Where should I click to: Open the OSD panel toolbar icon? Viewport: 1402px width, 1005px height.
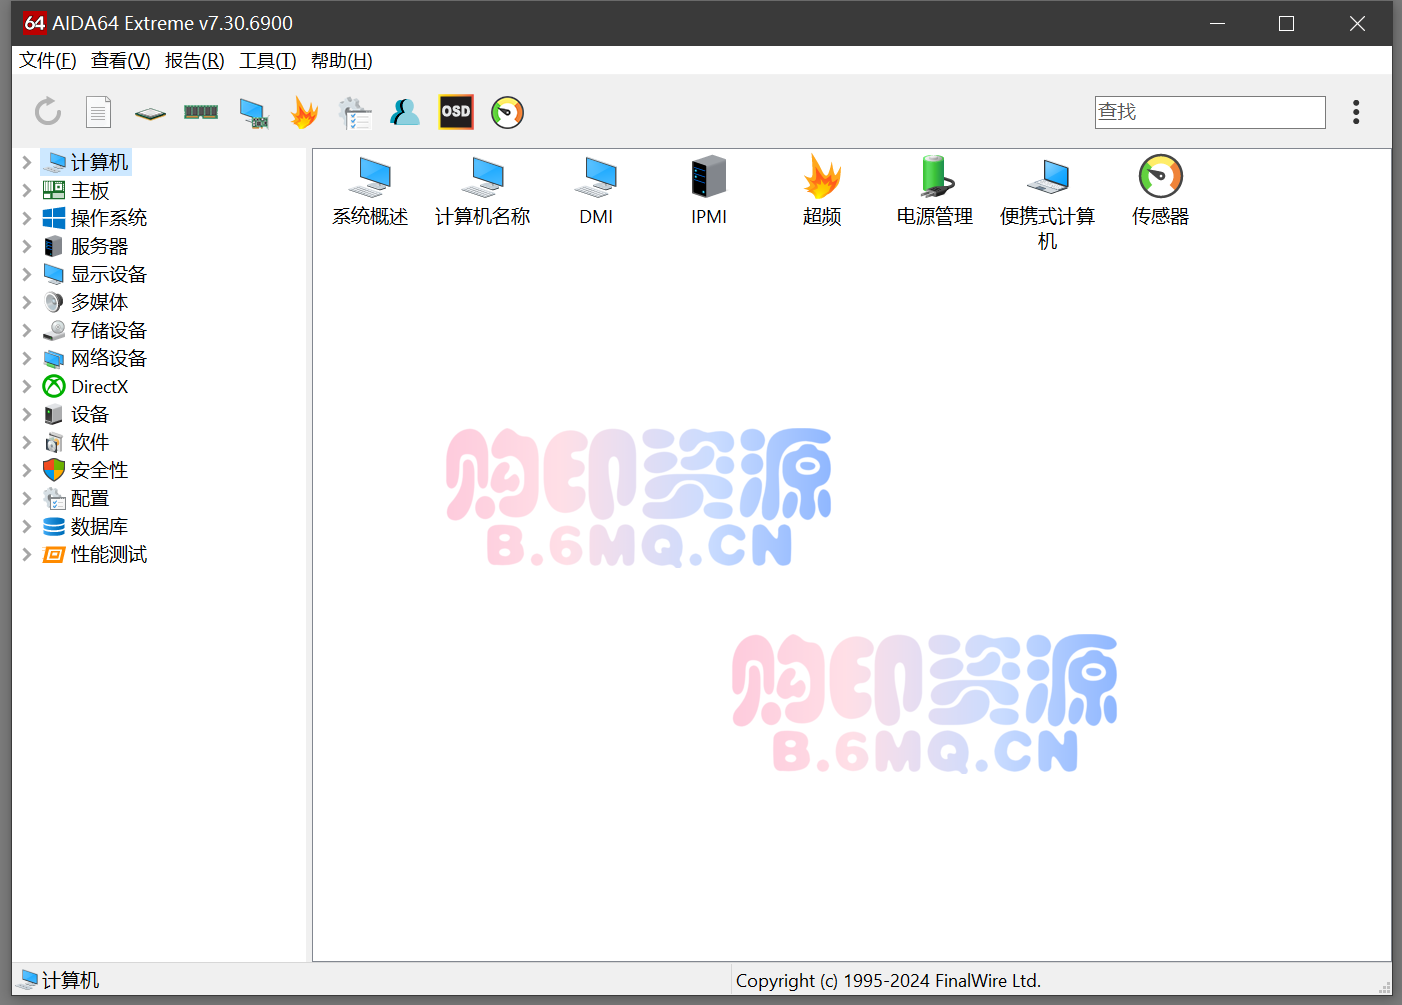456,112
